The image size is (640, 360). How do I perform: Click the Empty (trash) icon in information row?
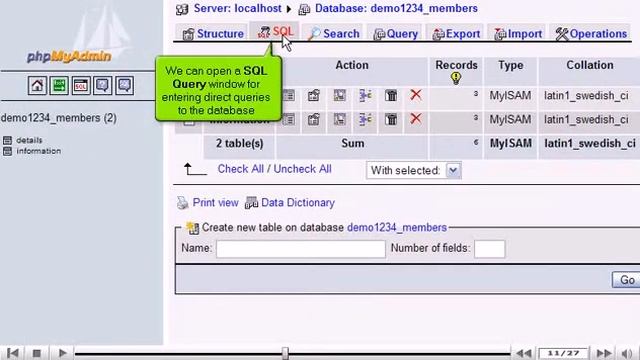click(x=391, y=120)
